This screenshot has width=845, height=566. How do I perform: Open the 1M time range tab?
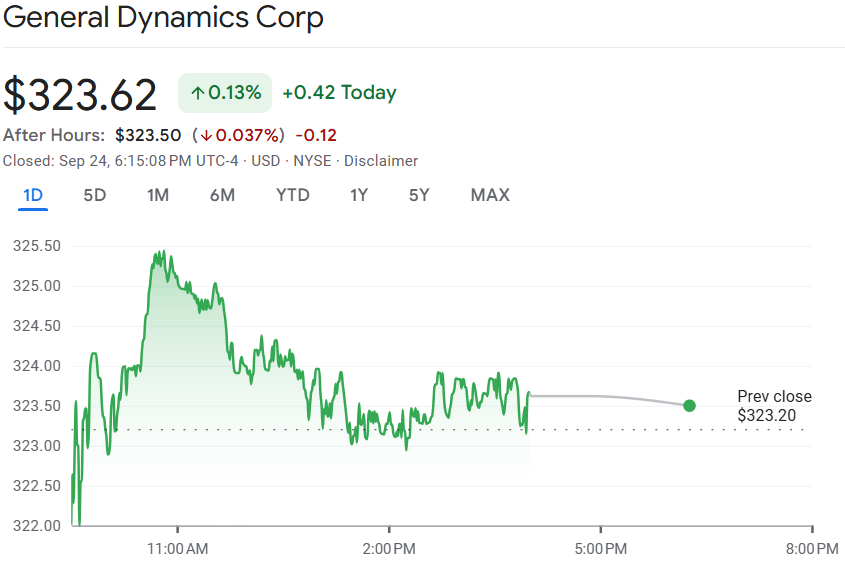click(157, 195)
